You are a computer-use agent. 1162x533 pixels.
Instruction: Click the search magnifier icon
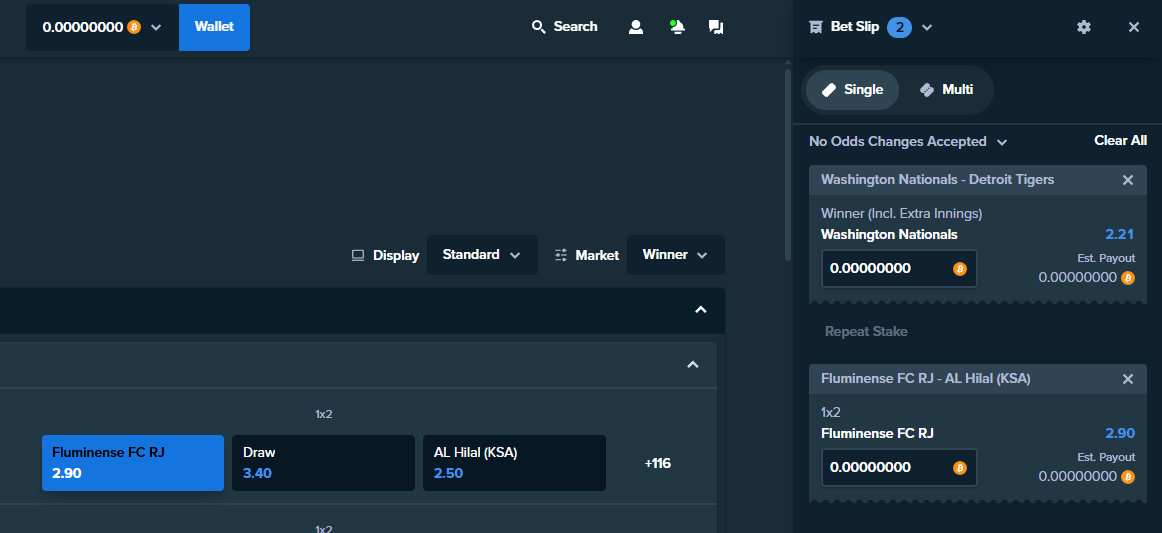click(x=539, y=27)
